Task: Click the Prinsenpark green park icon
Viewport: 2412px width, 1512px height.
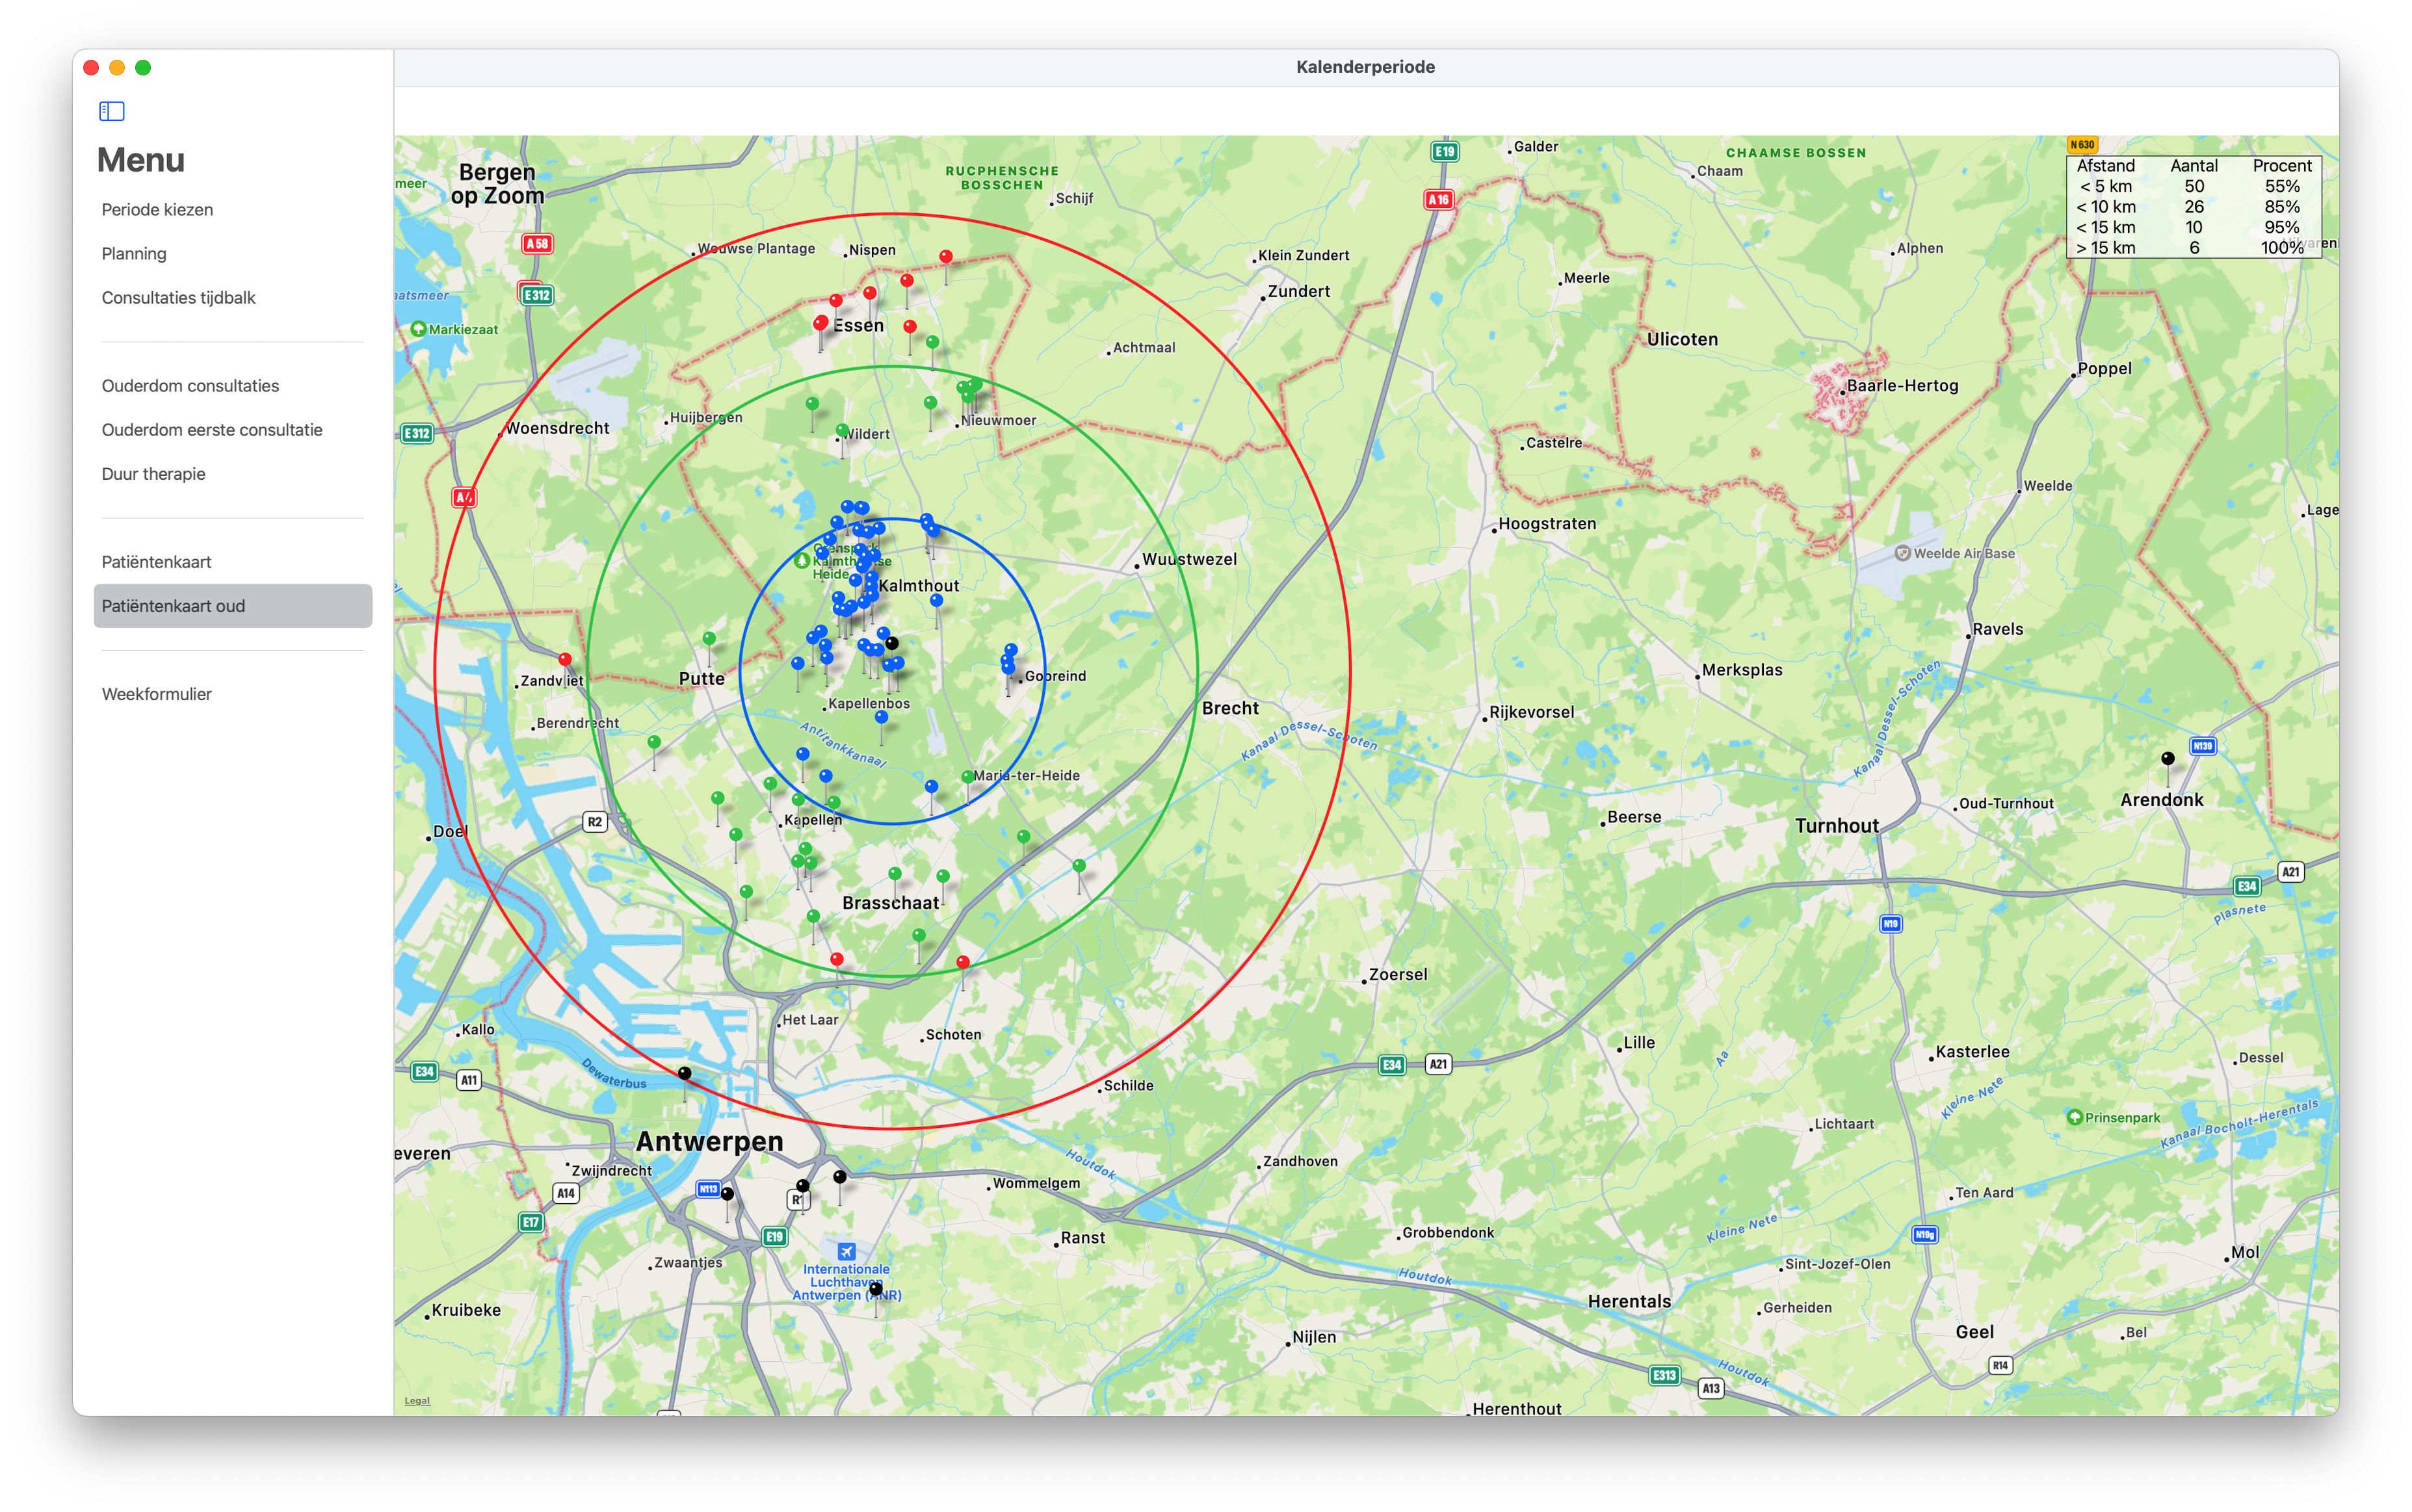Action: click(2074, 1117)
